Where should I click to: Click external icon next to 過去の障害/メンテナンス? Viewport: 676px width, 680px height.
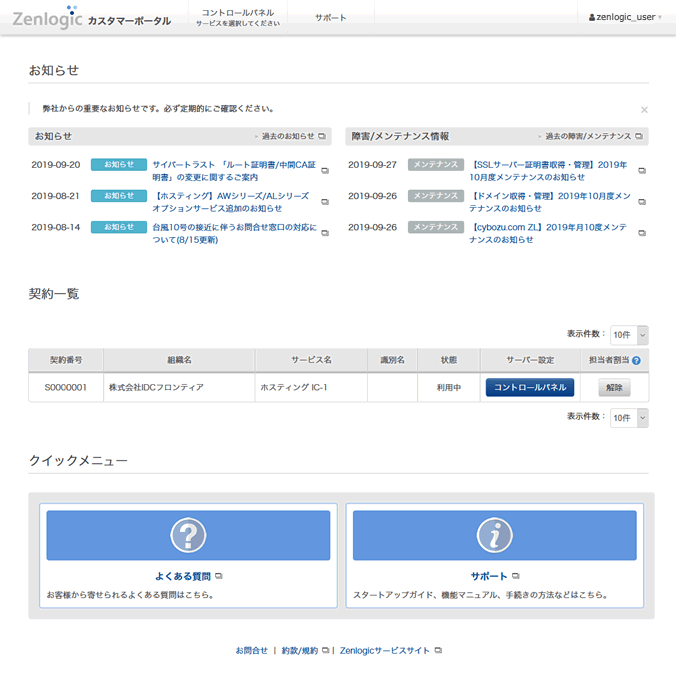(x=639, y=136)
